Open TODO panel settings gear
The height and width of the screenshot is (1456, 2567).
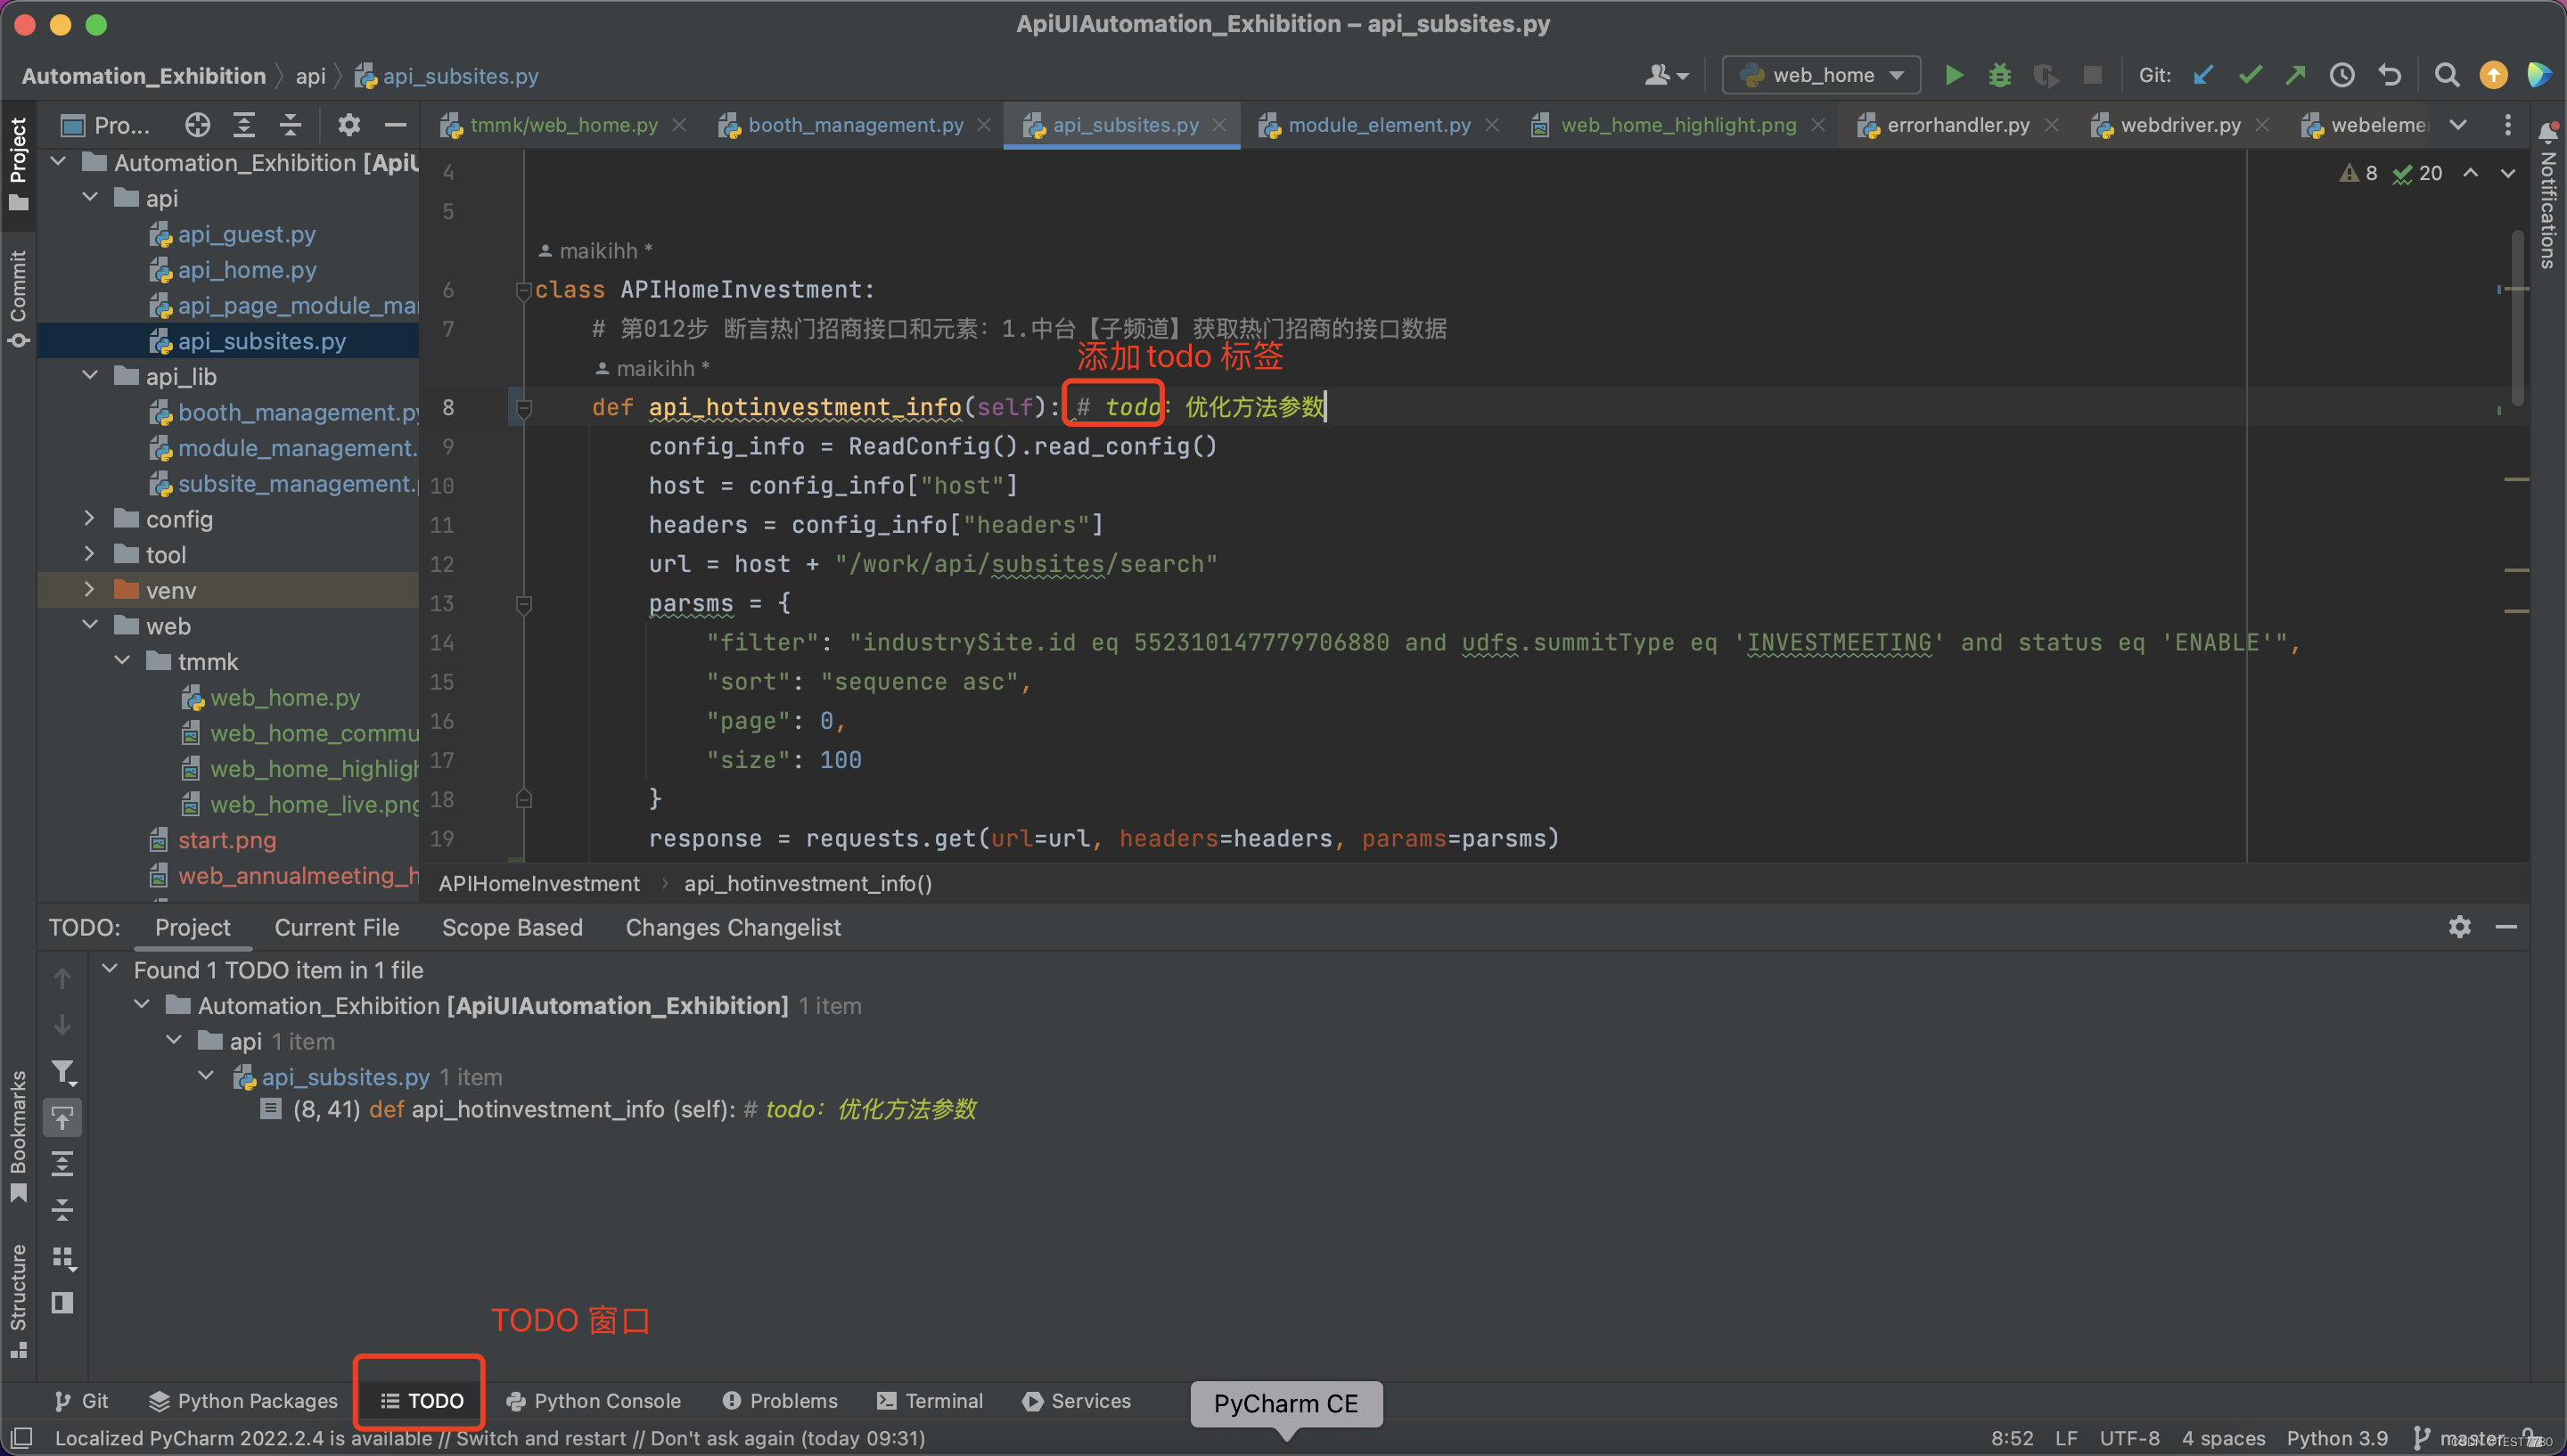(2460, 927)
